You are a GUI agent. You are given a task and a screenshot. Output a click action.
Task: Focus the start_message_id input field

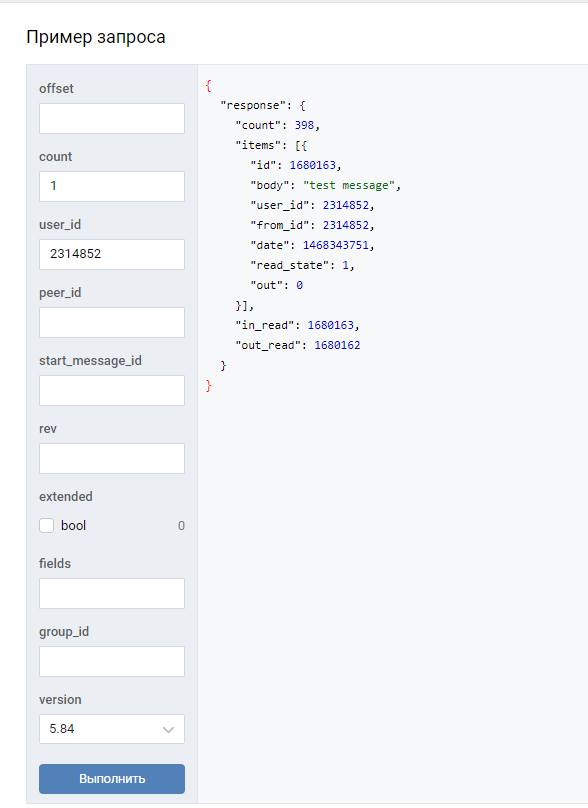(112, 390)
